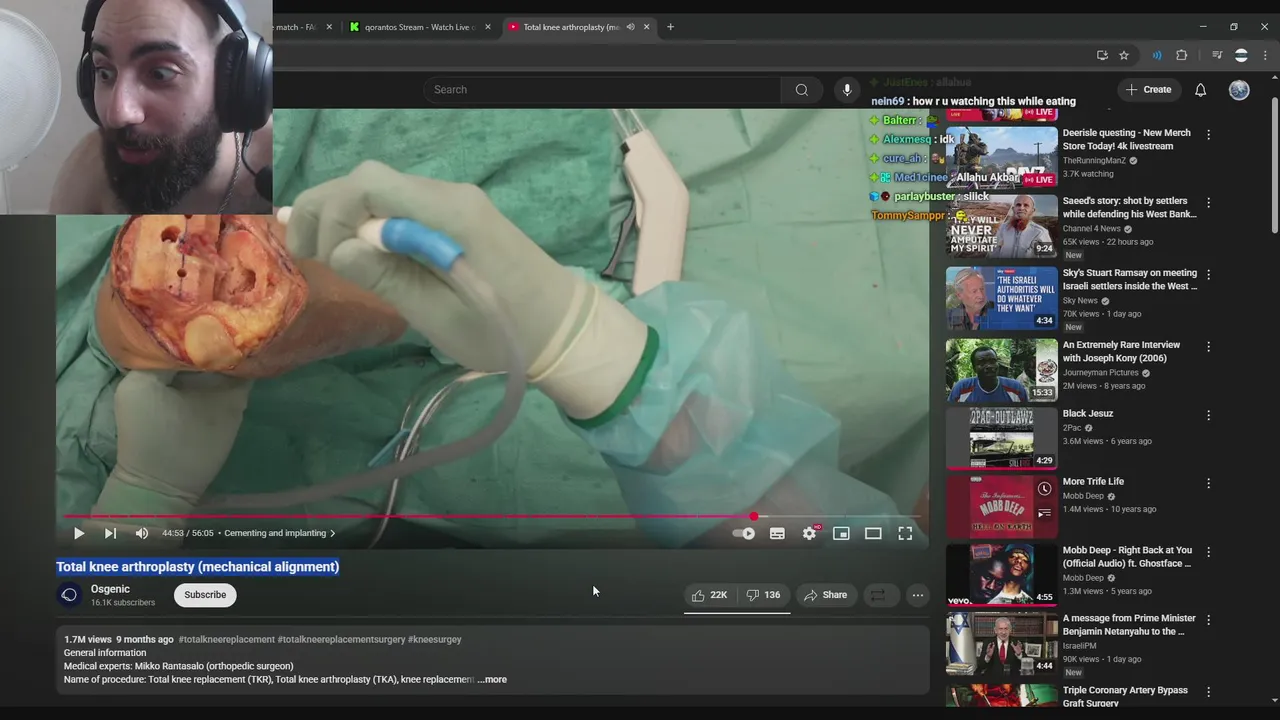The image size is (1280, 720).
Task: Share this video
Action: [826, 595]
